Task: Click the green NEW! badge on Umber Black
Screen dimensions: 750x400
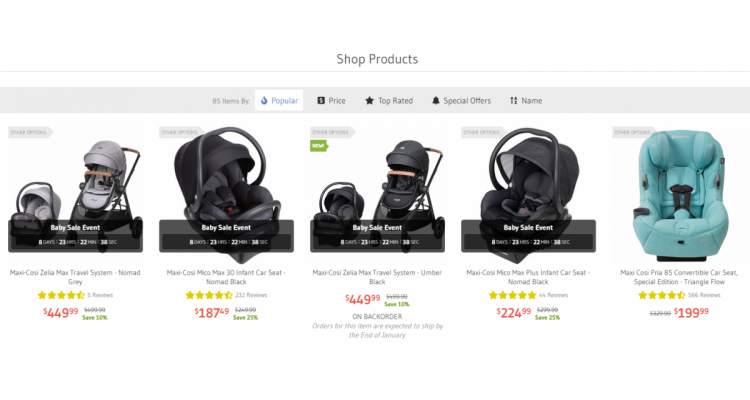Action: 319,145
